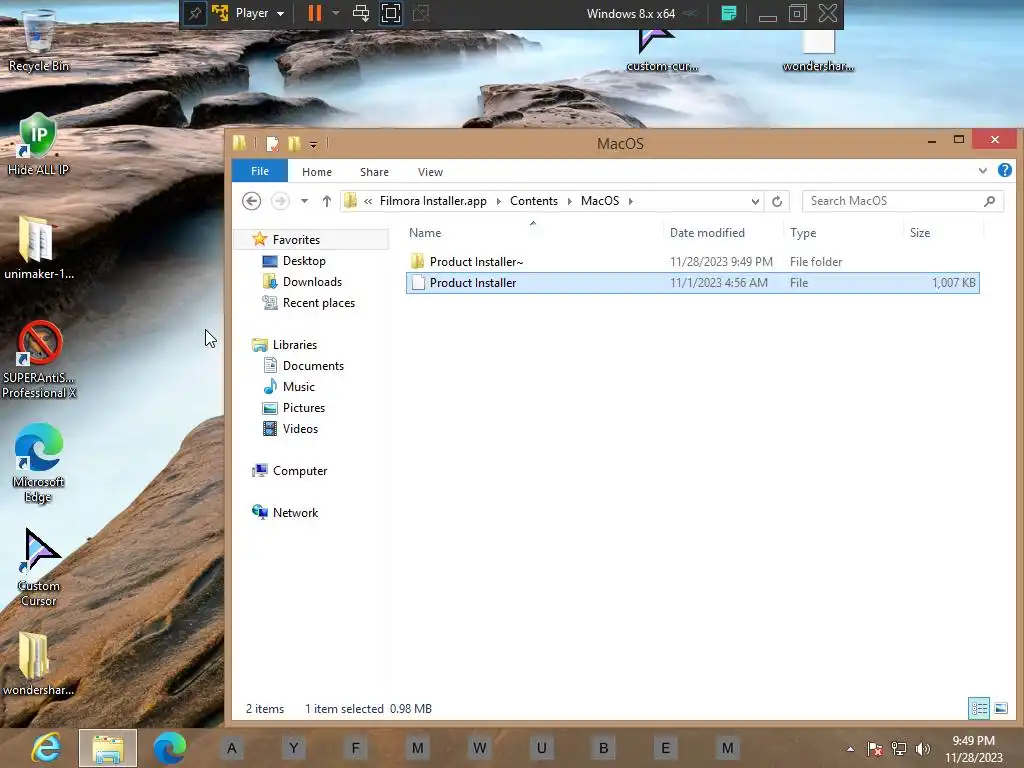The width and height of the screenshot is (1024, 768).
Task: Open the Player menu dropdown
Action: pos(259,14)
